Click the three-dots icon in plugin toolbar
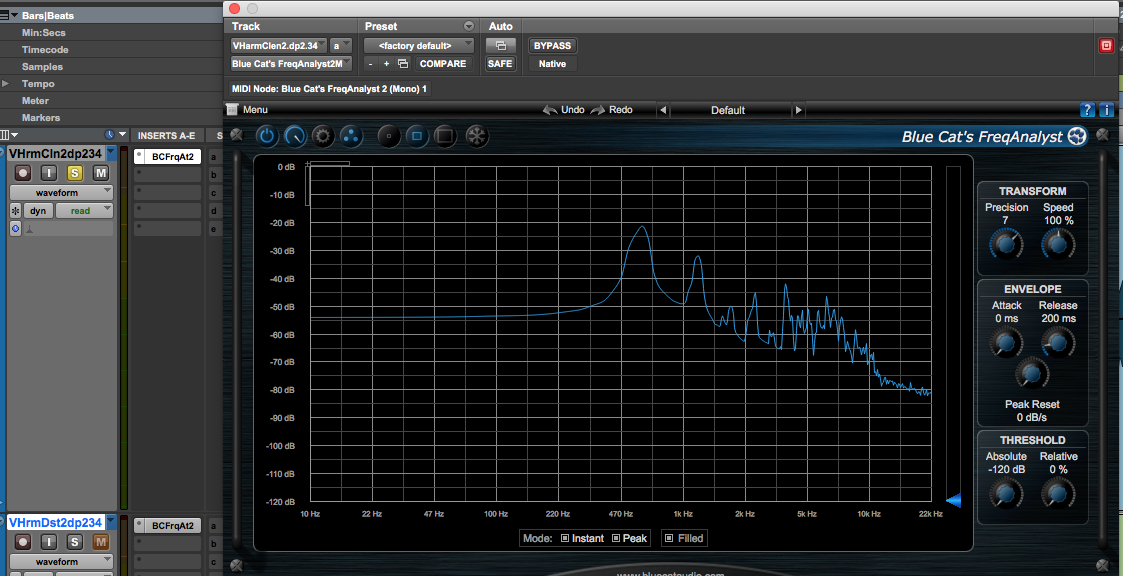Viewport: 1123px width, 576px height. (x=351, y=136)
